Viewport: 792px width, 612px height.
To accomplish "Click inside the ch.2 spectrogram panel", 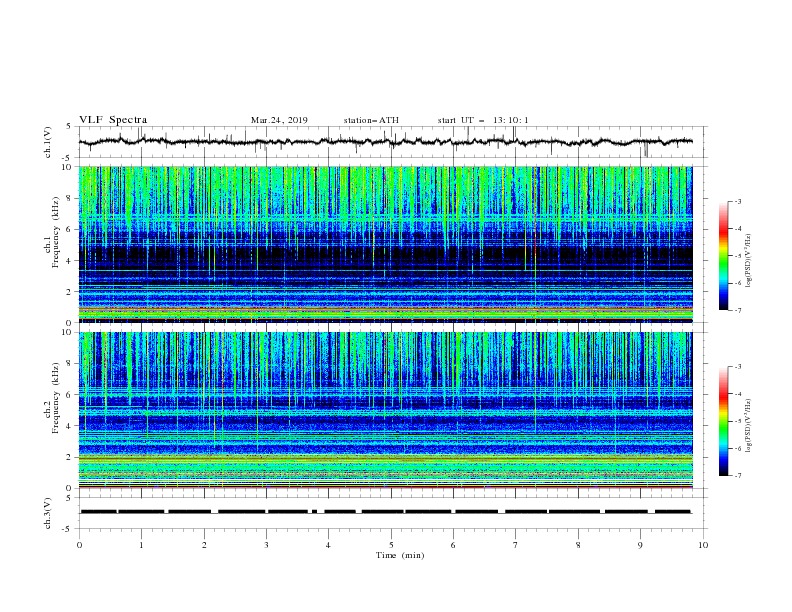I will pyautogui.click(x=386, y=410).
